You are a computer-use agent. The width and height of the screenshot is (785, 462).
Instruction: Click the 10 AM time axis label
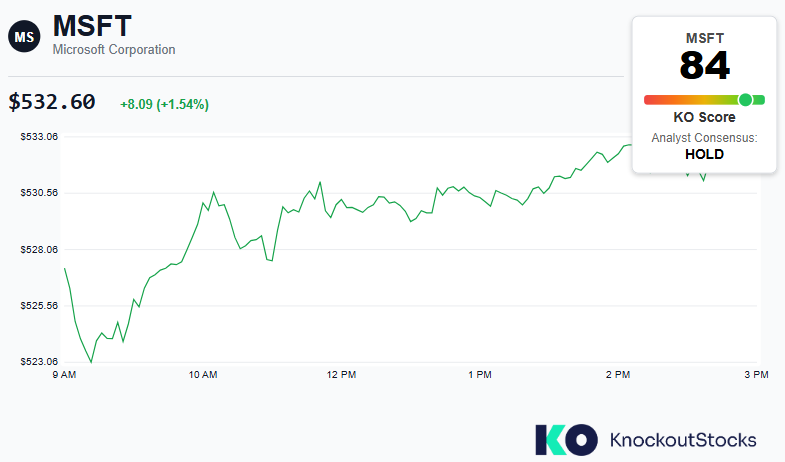click(x=203, y=374)
